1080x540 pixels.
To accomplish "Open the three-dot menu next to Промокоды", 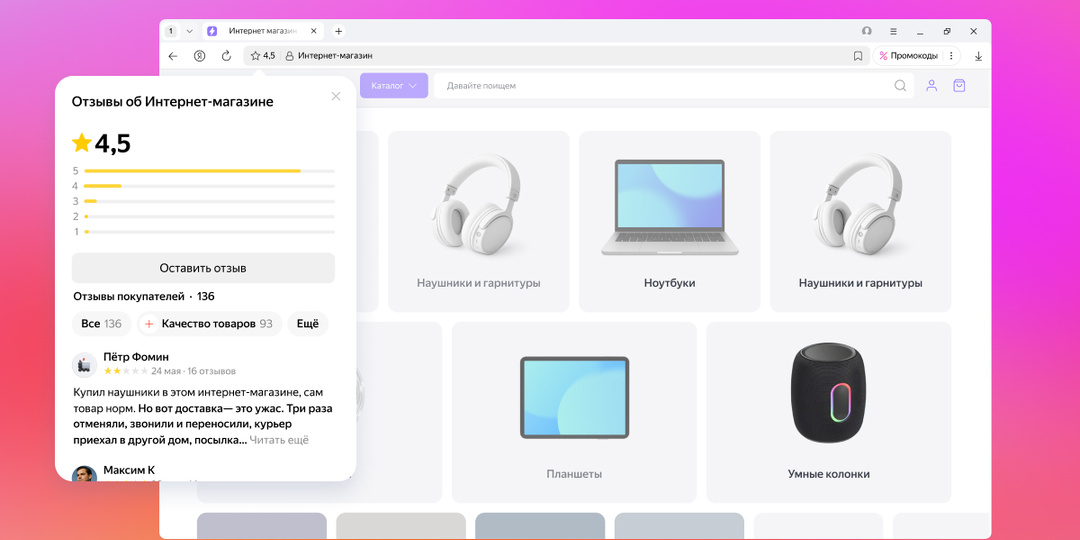I will 951,56.
